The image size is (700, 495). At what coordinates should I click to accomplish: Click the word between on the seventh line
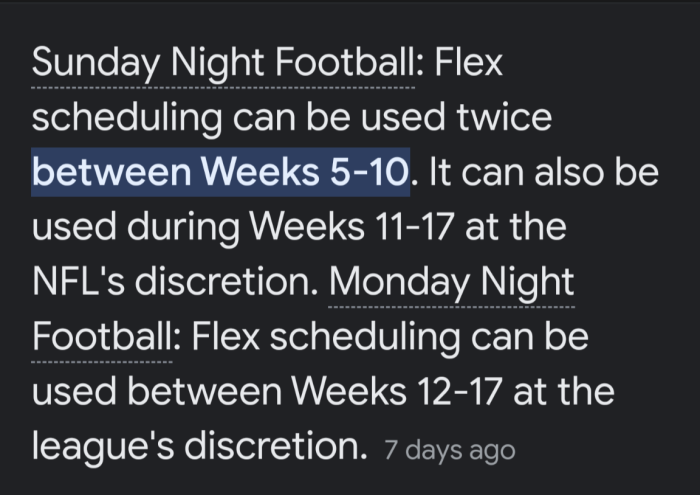[204, 391]
